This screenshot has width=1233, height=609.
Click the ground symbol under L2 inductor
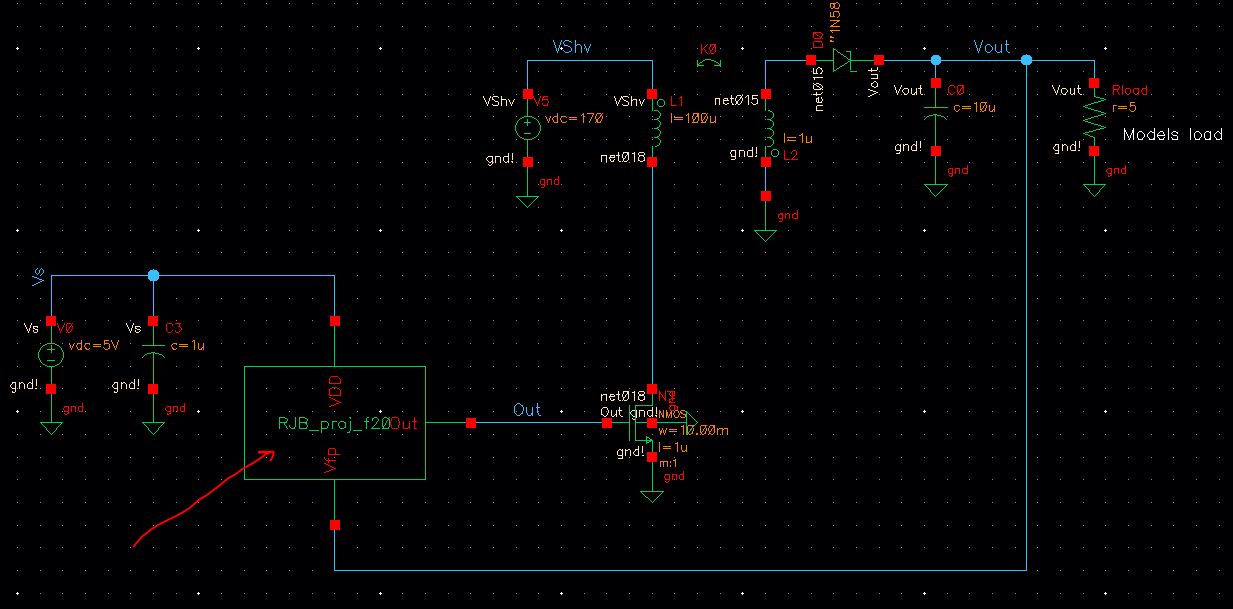click(765, 235)
